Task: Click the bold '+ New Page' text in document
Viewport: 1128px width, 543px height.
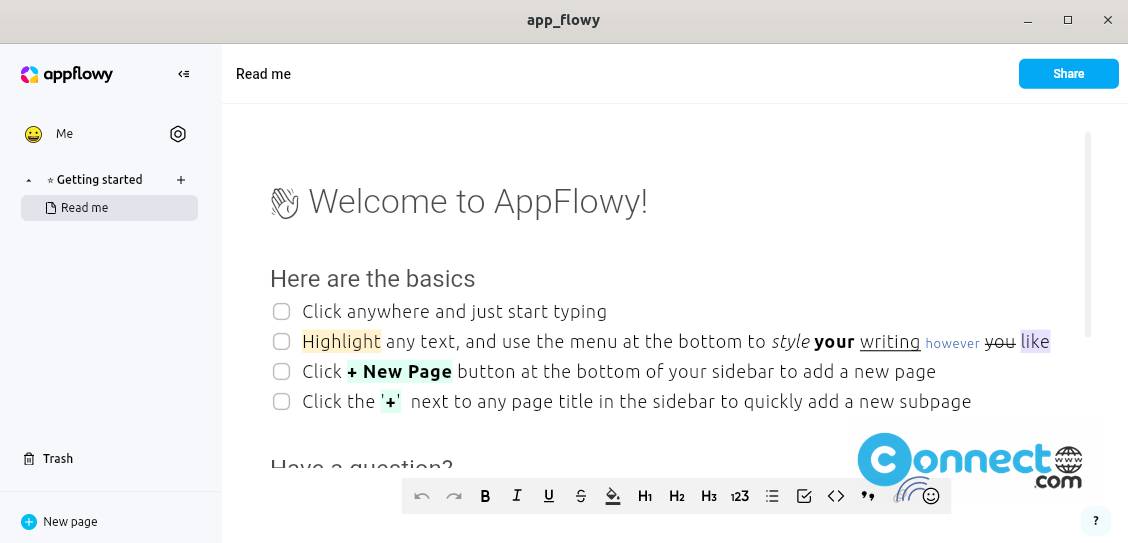Action: pyautogui.click(x=399, y=372)
